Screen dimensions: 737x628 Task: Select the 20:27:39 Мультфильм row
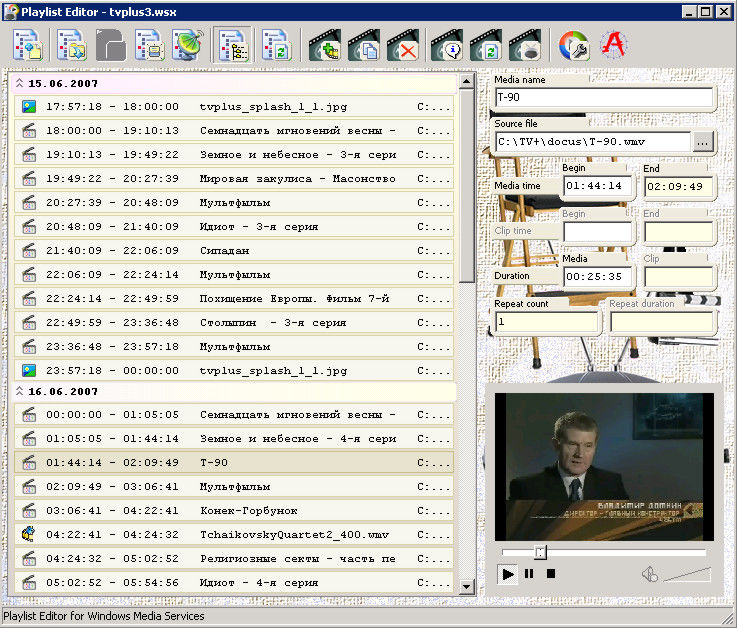[x=234, y=203]
